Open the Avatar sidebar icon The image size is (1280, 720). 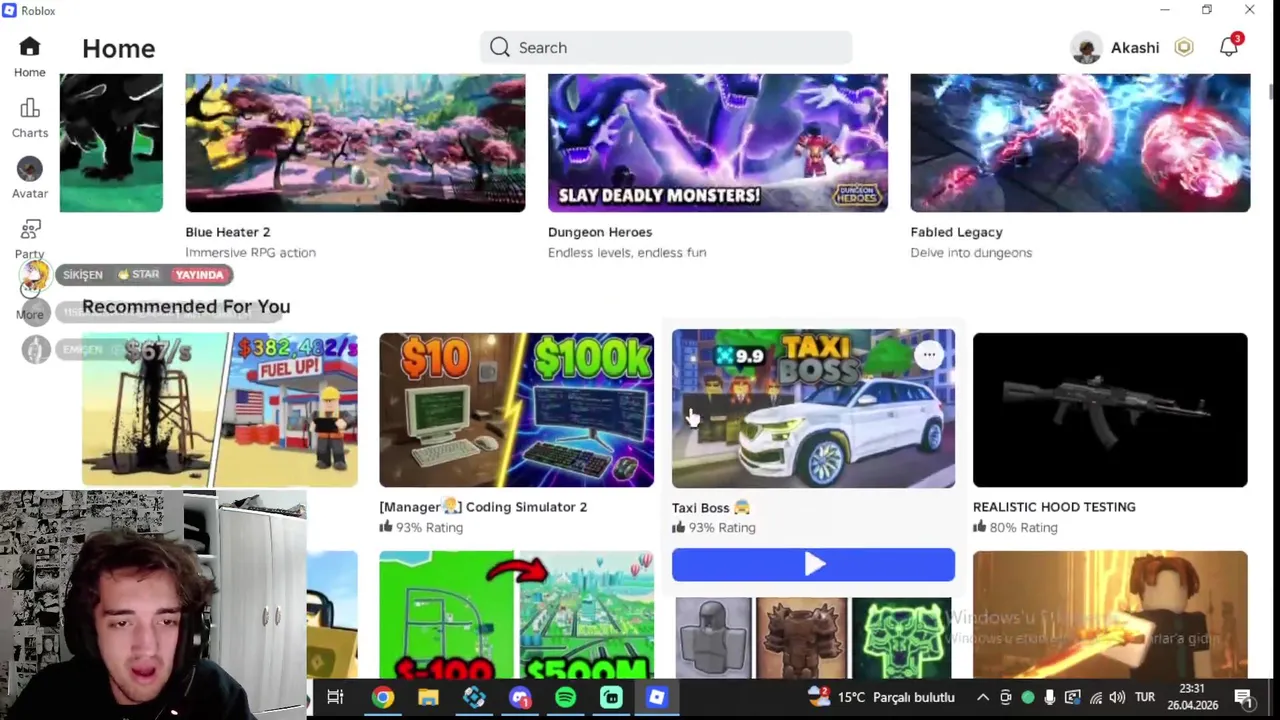tap(29, 168)
